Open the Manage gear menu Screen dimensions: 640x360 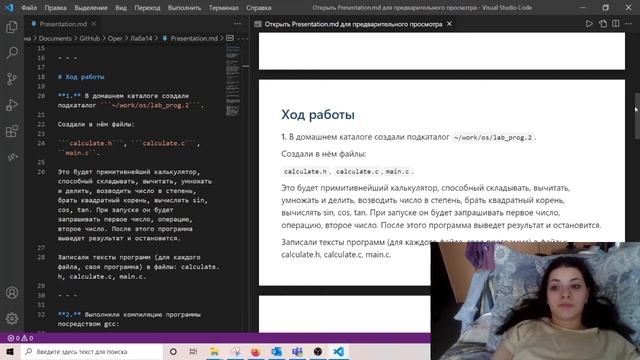pyautogui.click(x=12, y=318)
